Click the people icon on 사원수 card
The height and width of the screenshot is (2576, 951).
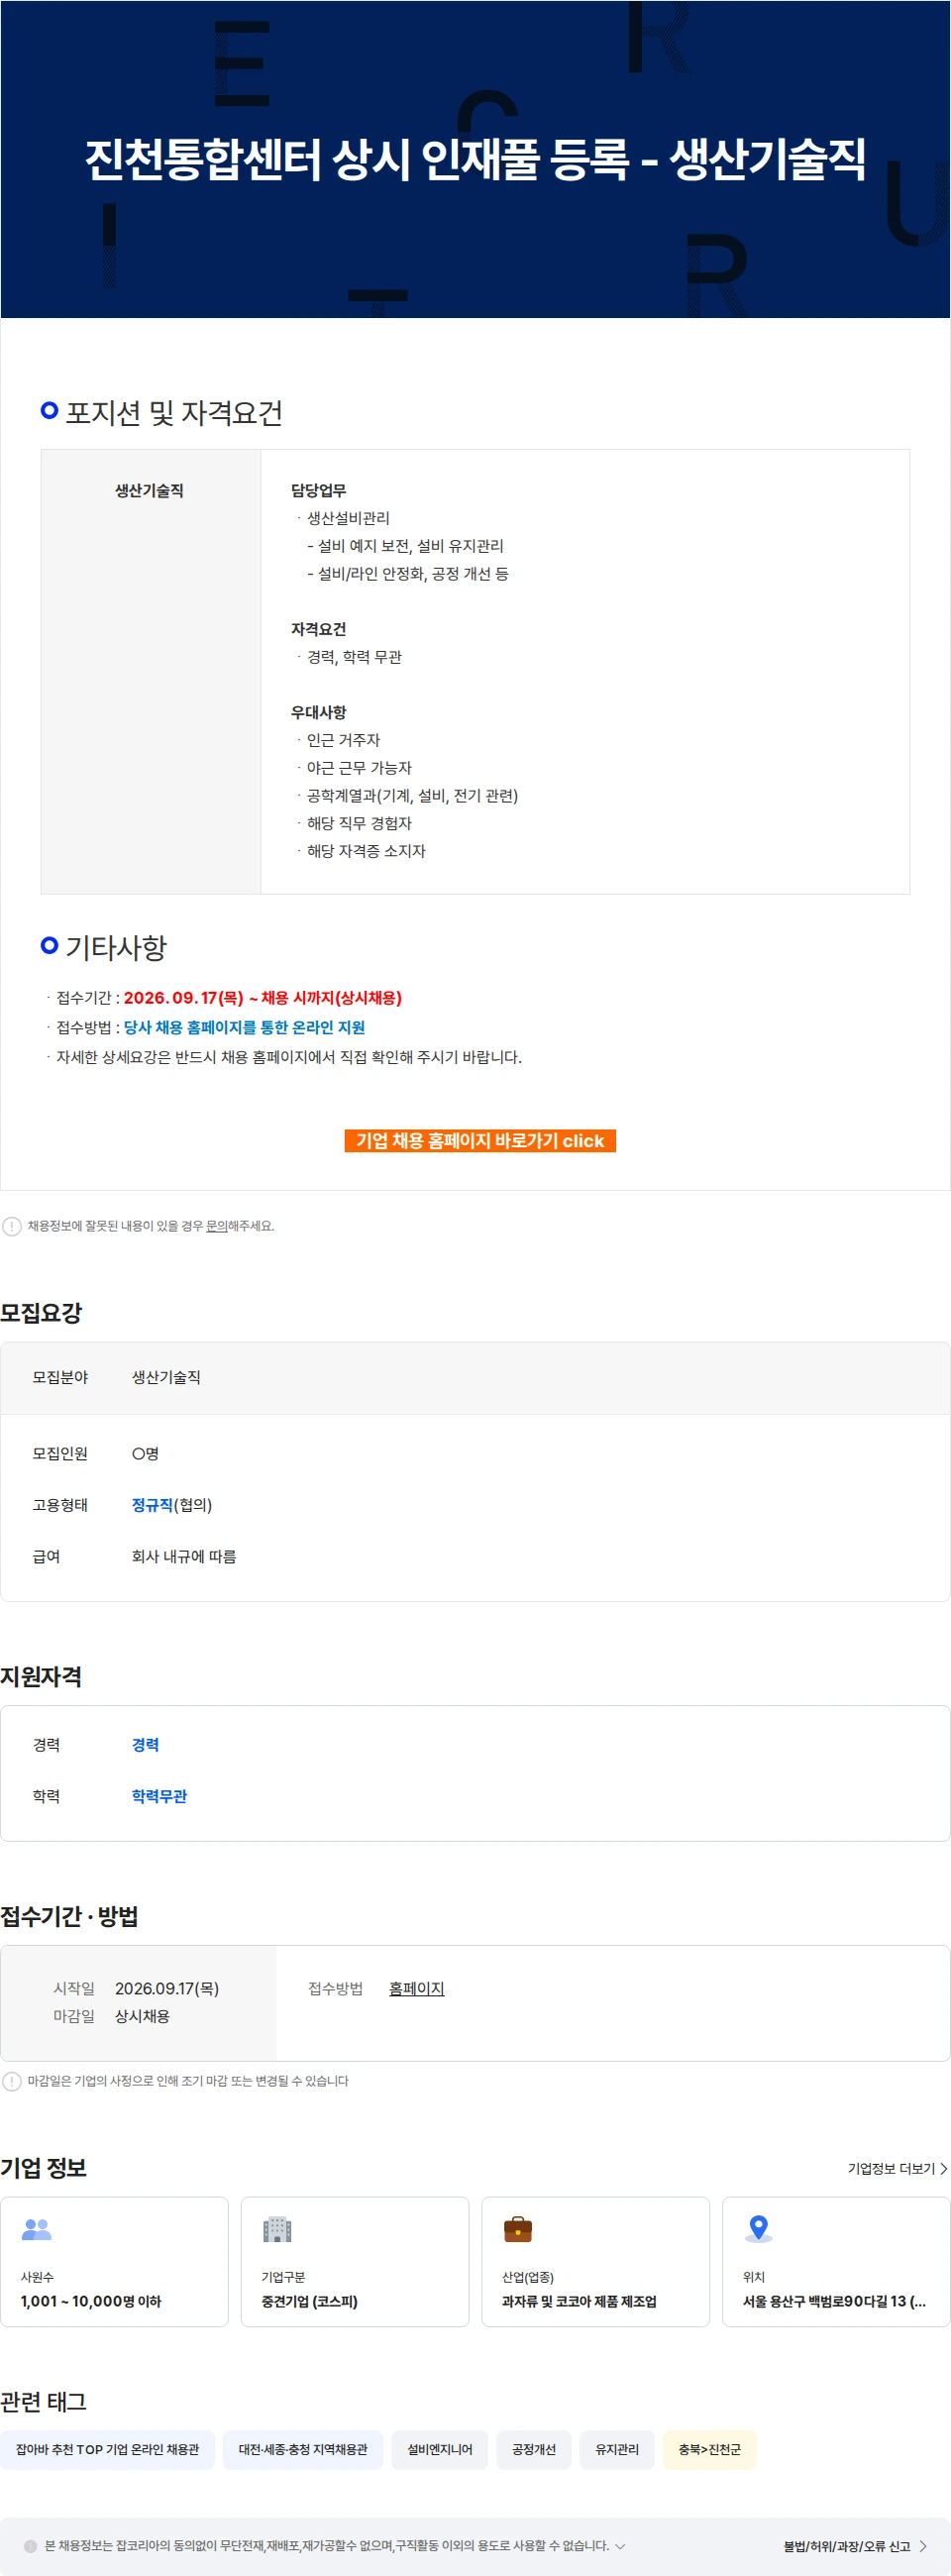36,2229
